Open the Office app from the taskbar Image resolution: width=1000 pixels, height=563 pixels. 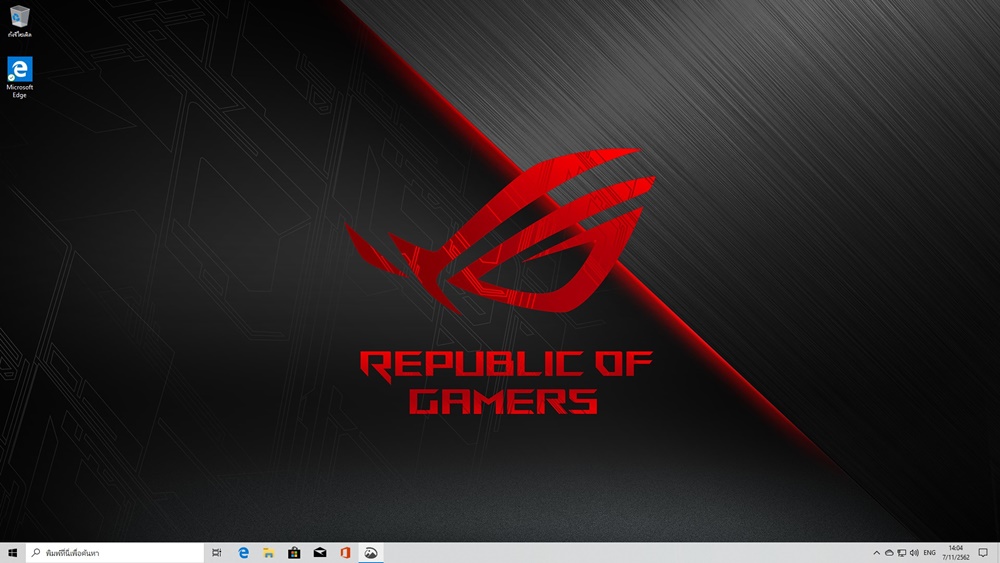[x=345, y=553]
